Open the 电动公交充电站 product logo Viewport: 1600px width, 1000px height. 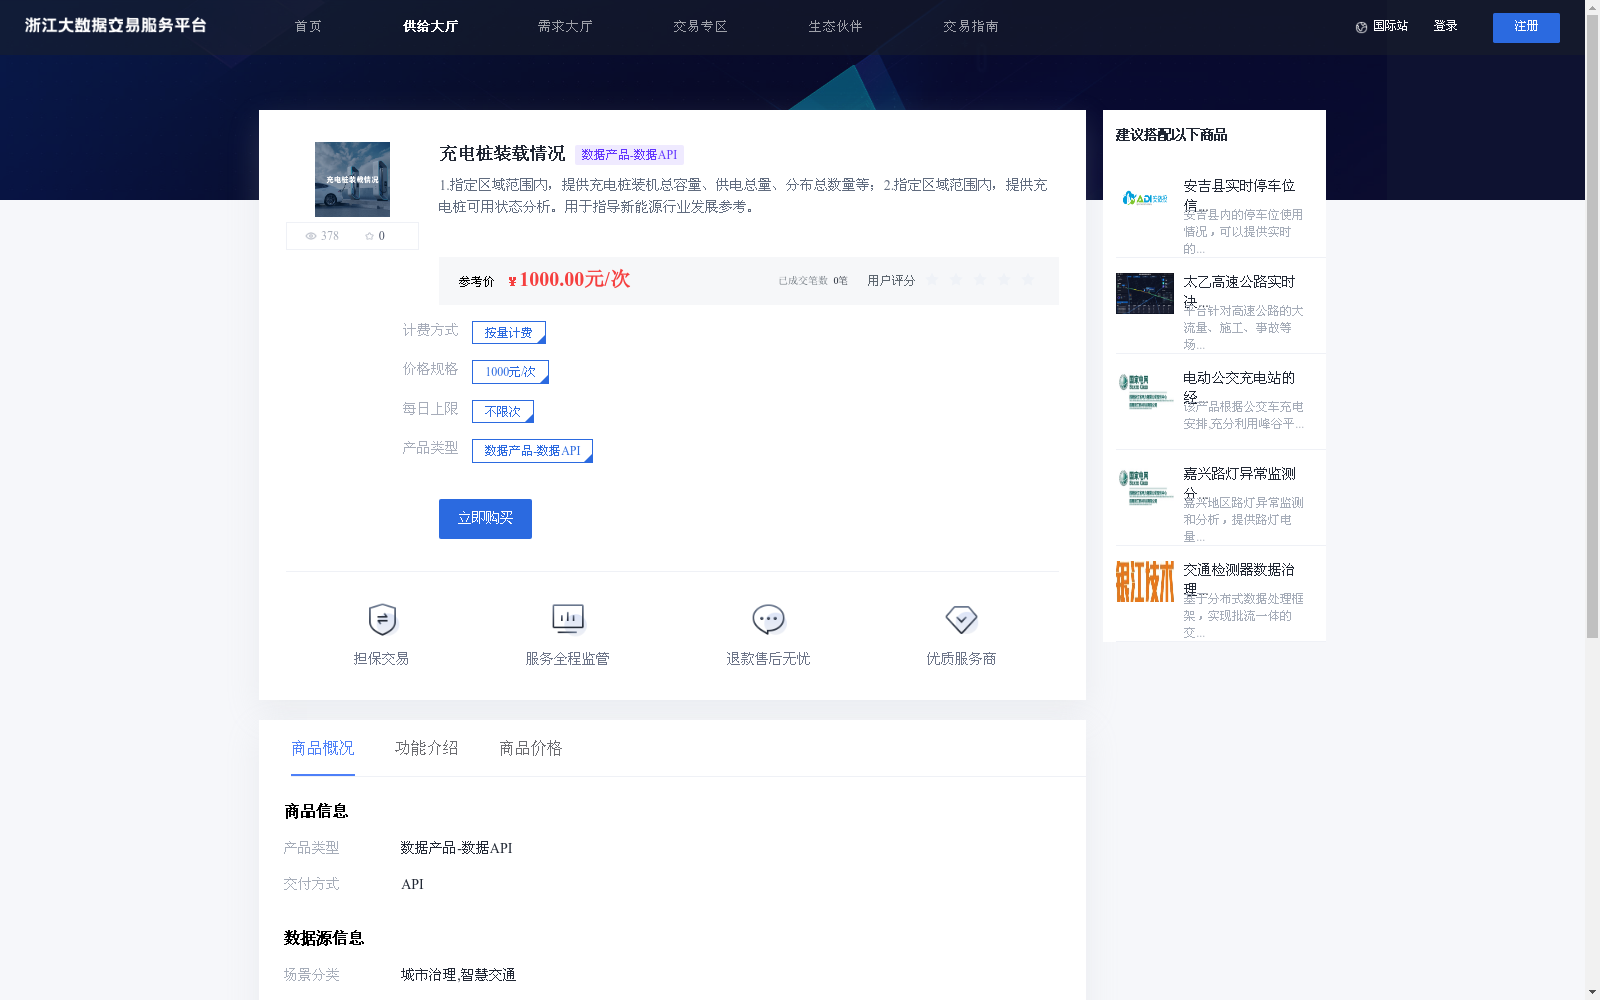(x=1145, y=391)
